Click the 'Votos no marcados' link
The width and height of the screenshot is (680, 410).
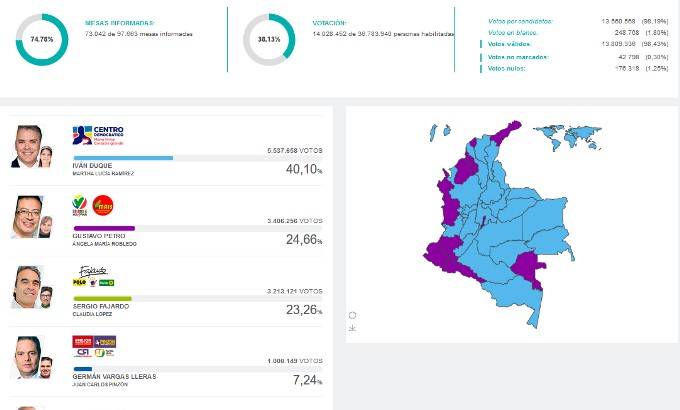pyautogui.click(x=514, y=57)
